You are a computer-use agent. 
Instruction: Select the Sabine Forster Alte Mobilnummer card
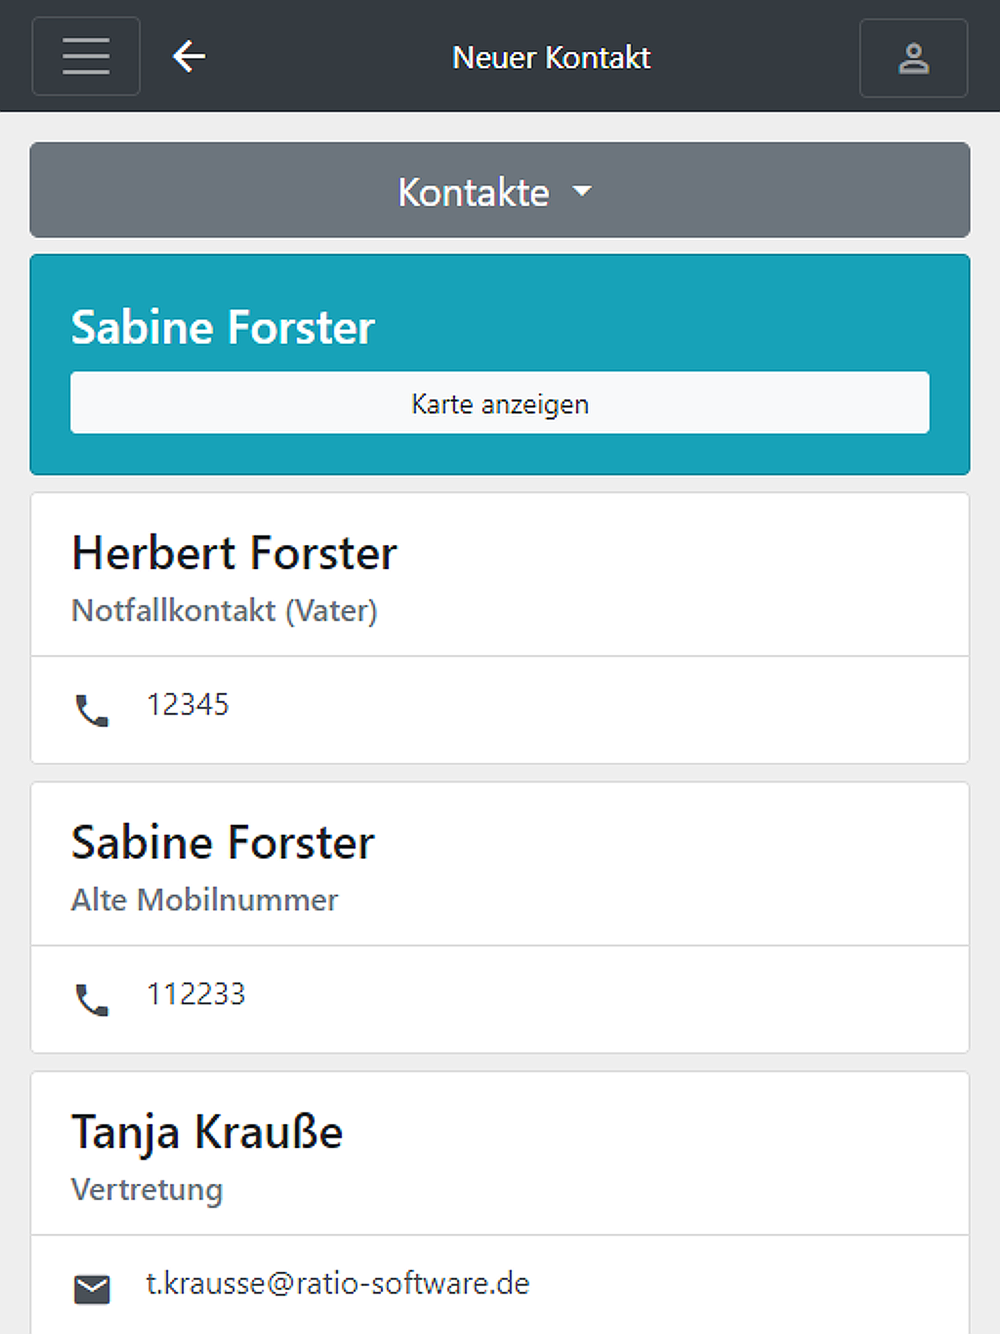pyautogui.click(x=223, y=843)
